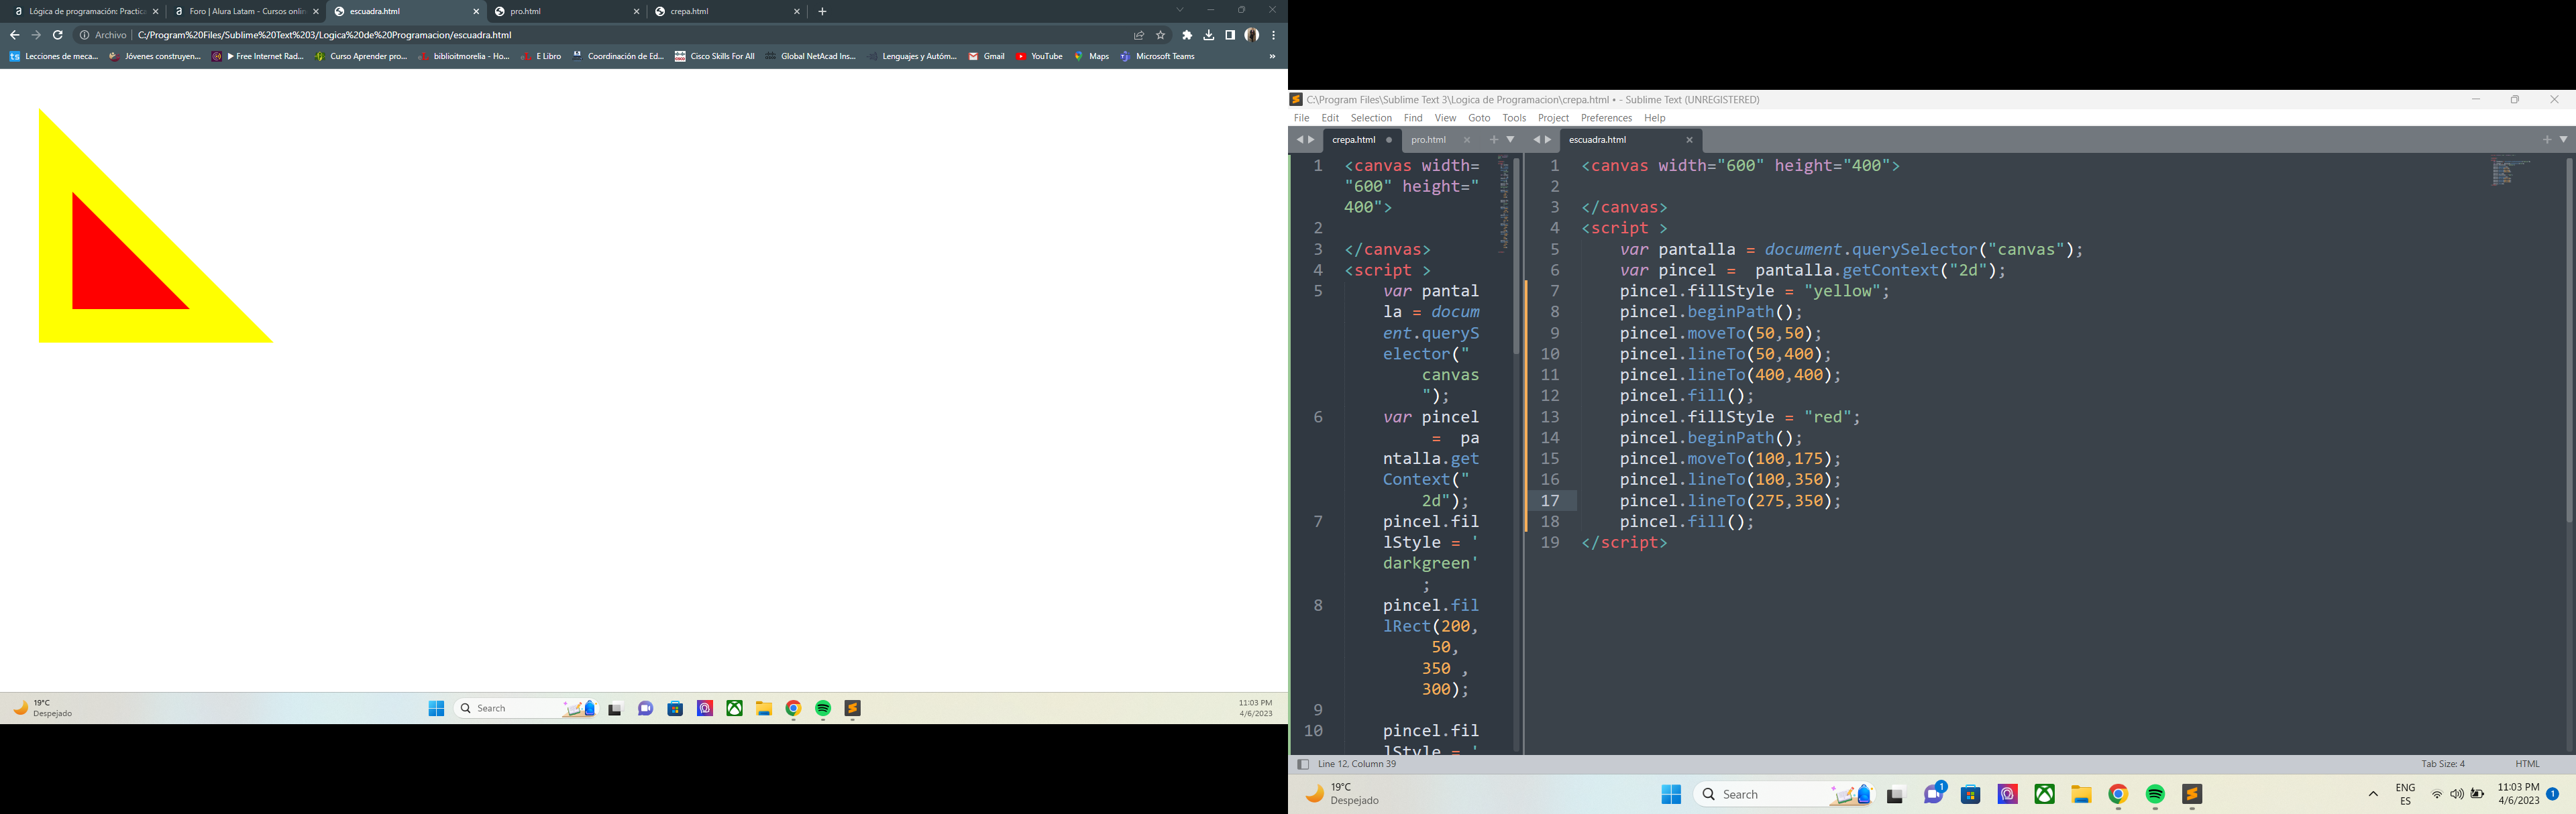Open Chrome three-dot menu

(x=1274, y=35)
